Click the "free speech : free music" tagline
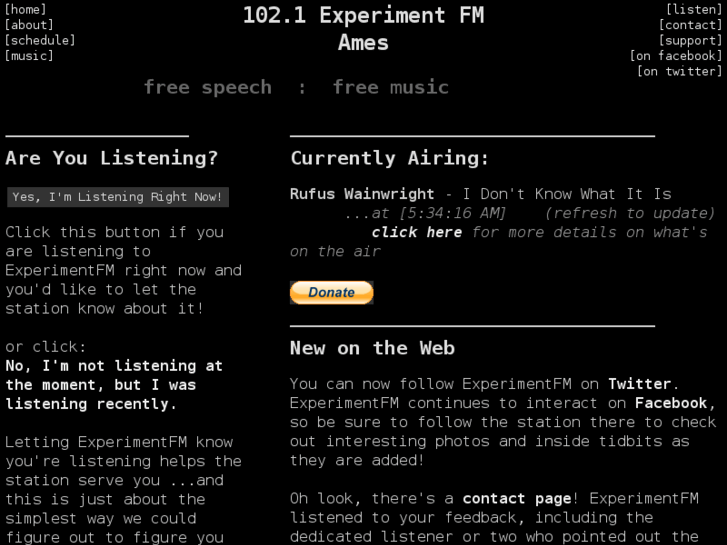This screenshot has width=727, height=545. click(296, 87)
